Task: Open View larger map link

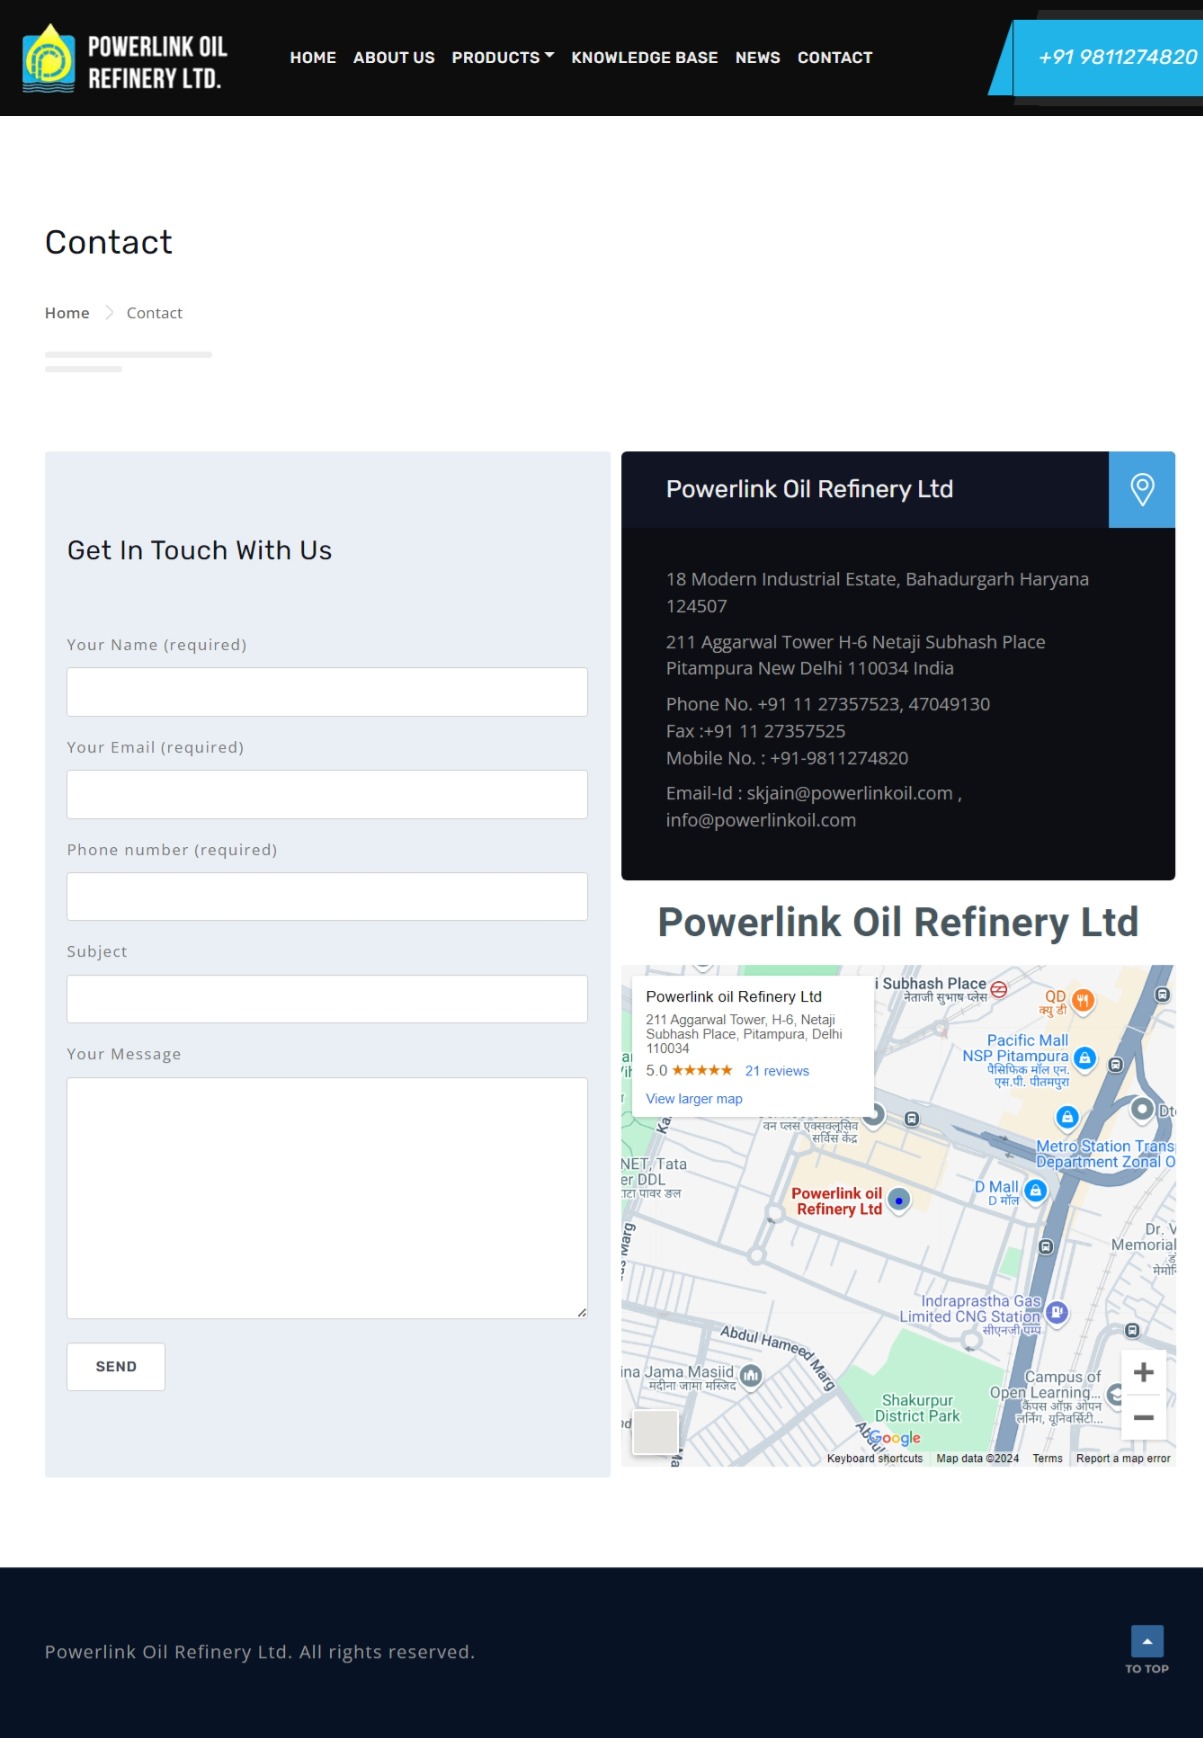Action: coord(694,1099)
